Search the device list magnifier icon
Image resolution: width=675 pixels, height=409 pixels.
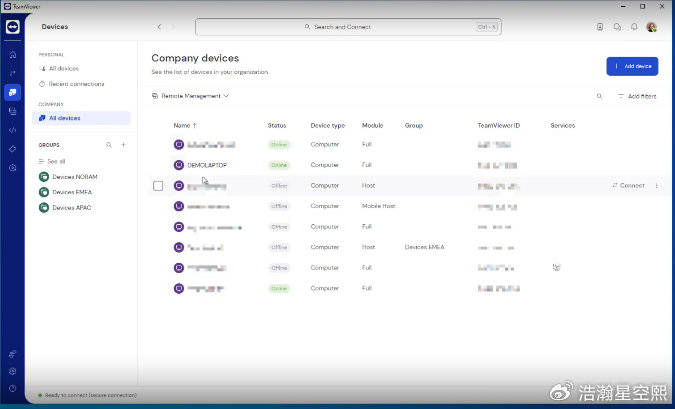point(599,96)
